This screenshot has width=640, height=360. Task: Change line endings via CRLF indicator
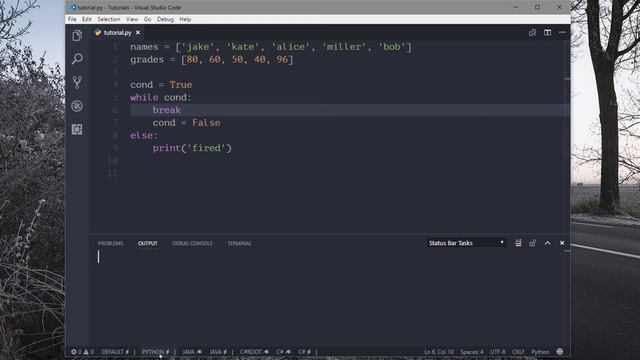tap(518, 352)
